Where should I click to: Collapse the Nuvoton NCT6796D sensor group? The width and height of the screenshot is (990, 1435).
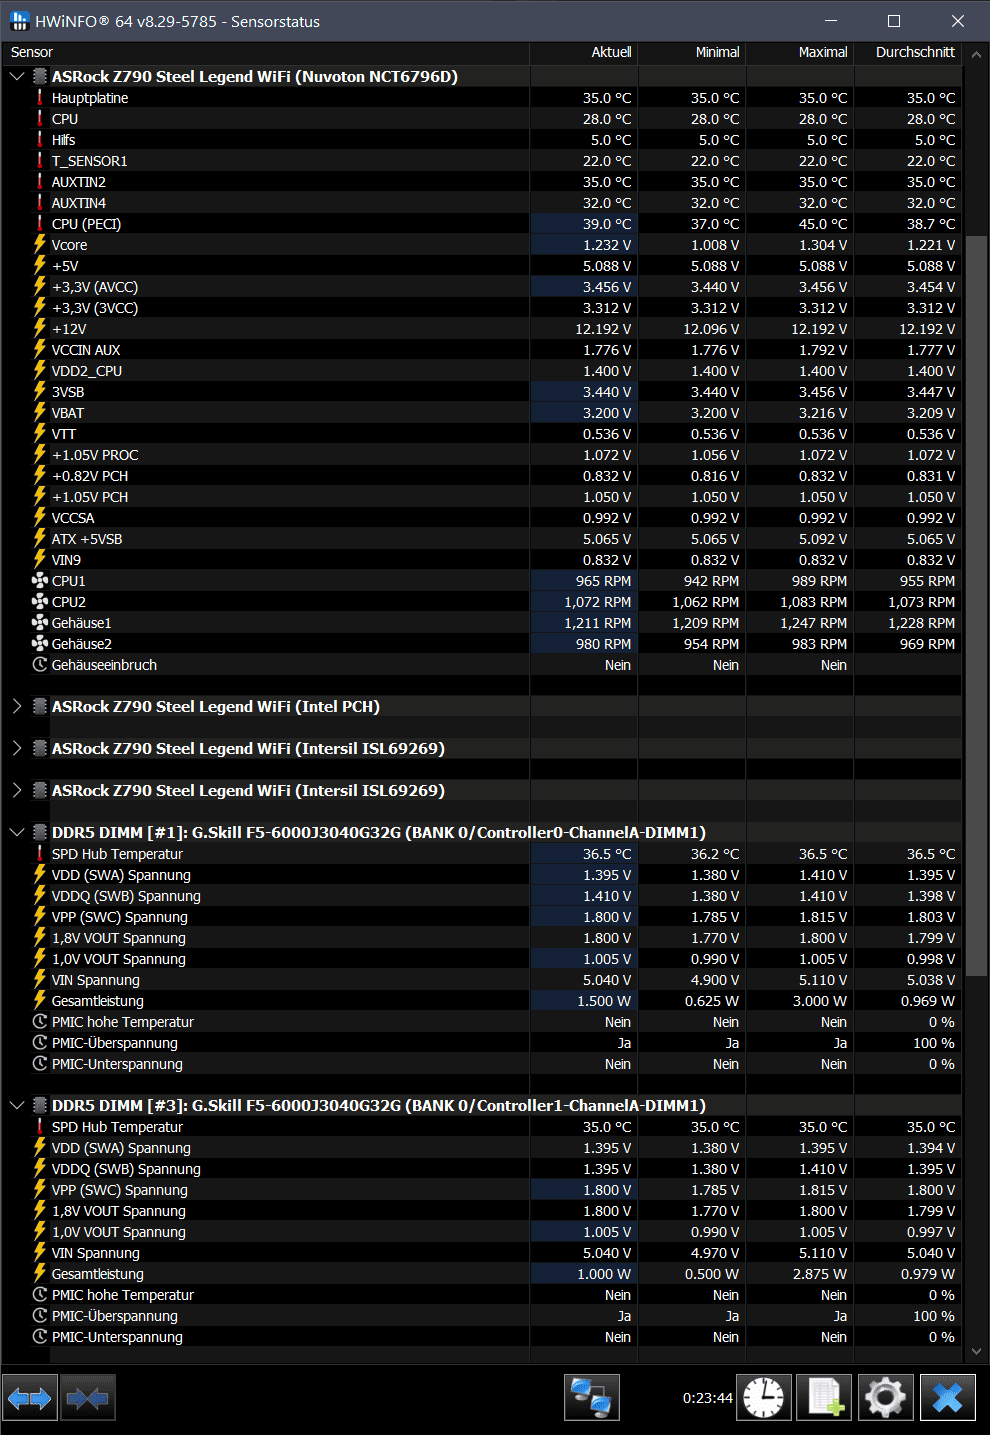pos(17,77)
